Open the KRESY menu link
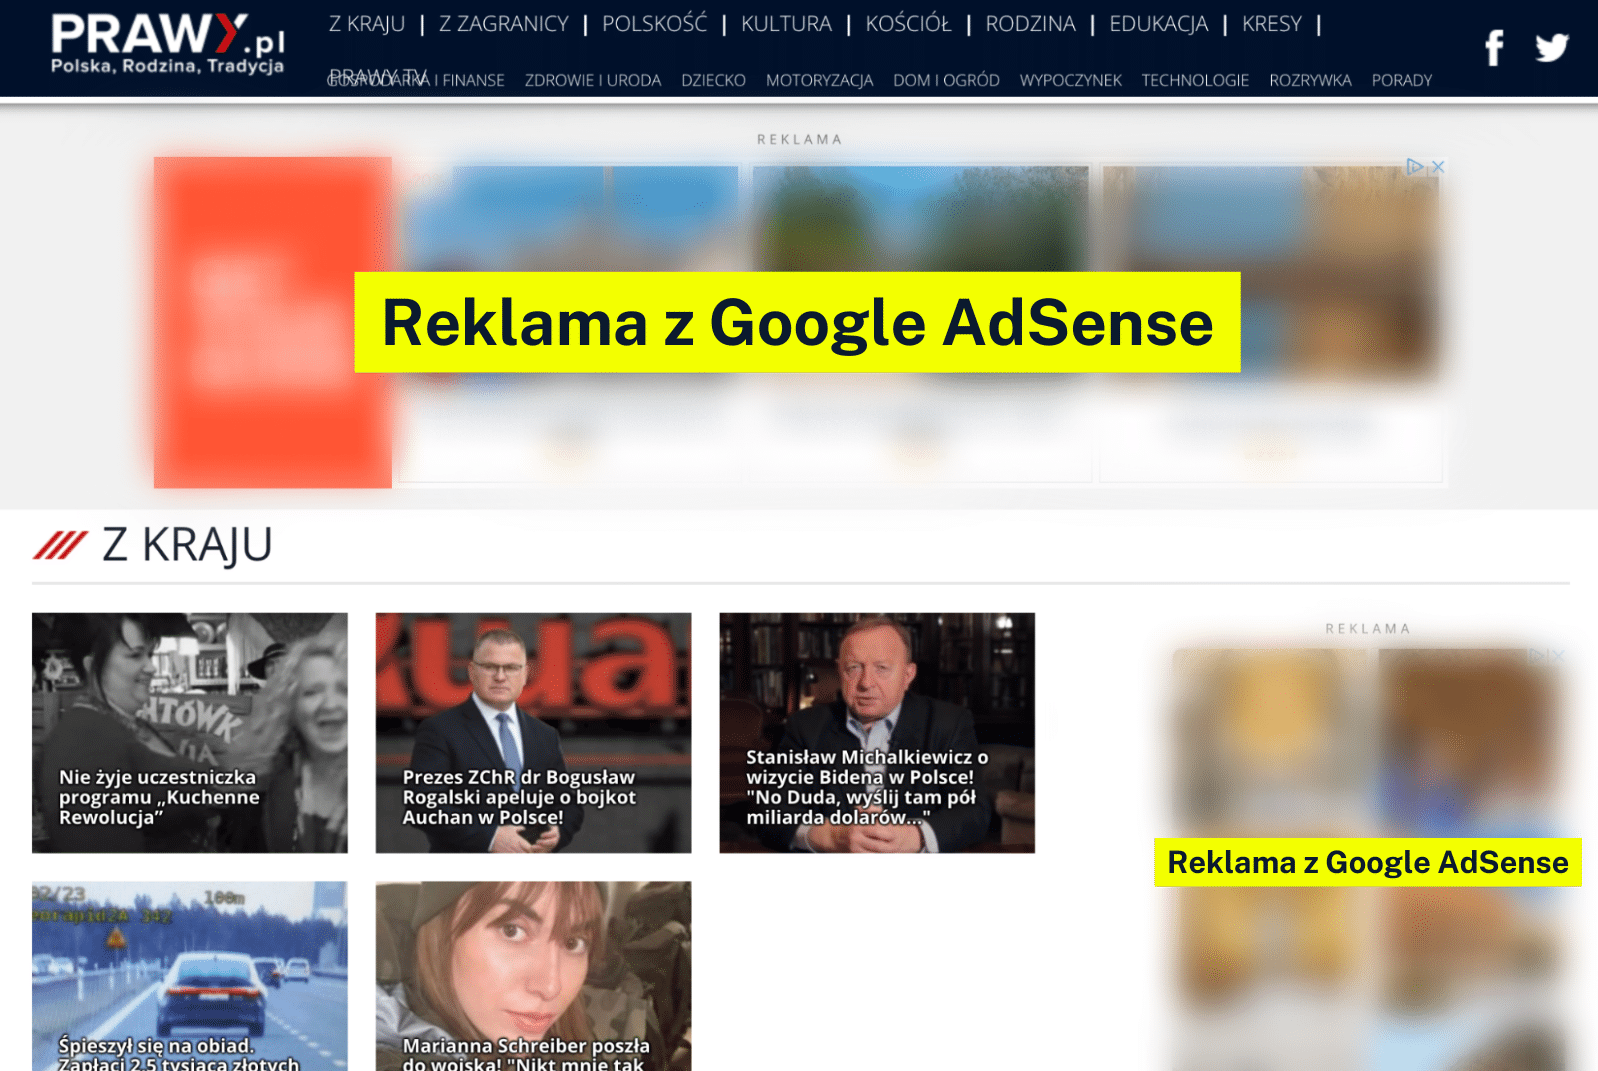Viewport: 1598px width, 1071px height. (1271, 24)
